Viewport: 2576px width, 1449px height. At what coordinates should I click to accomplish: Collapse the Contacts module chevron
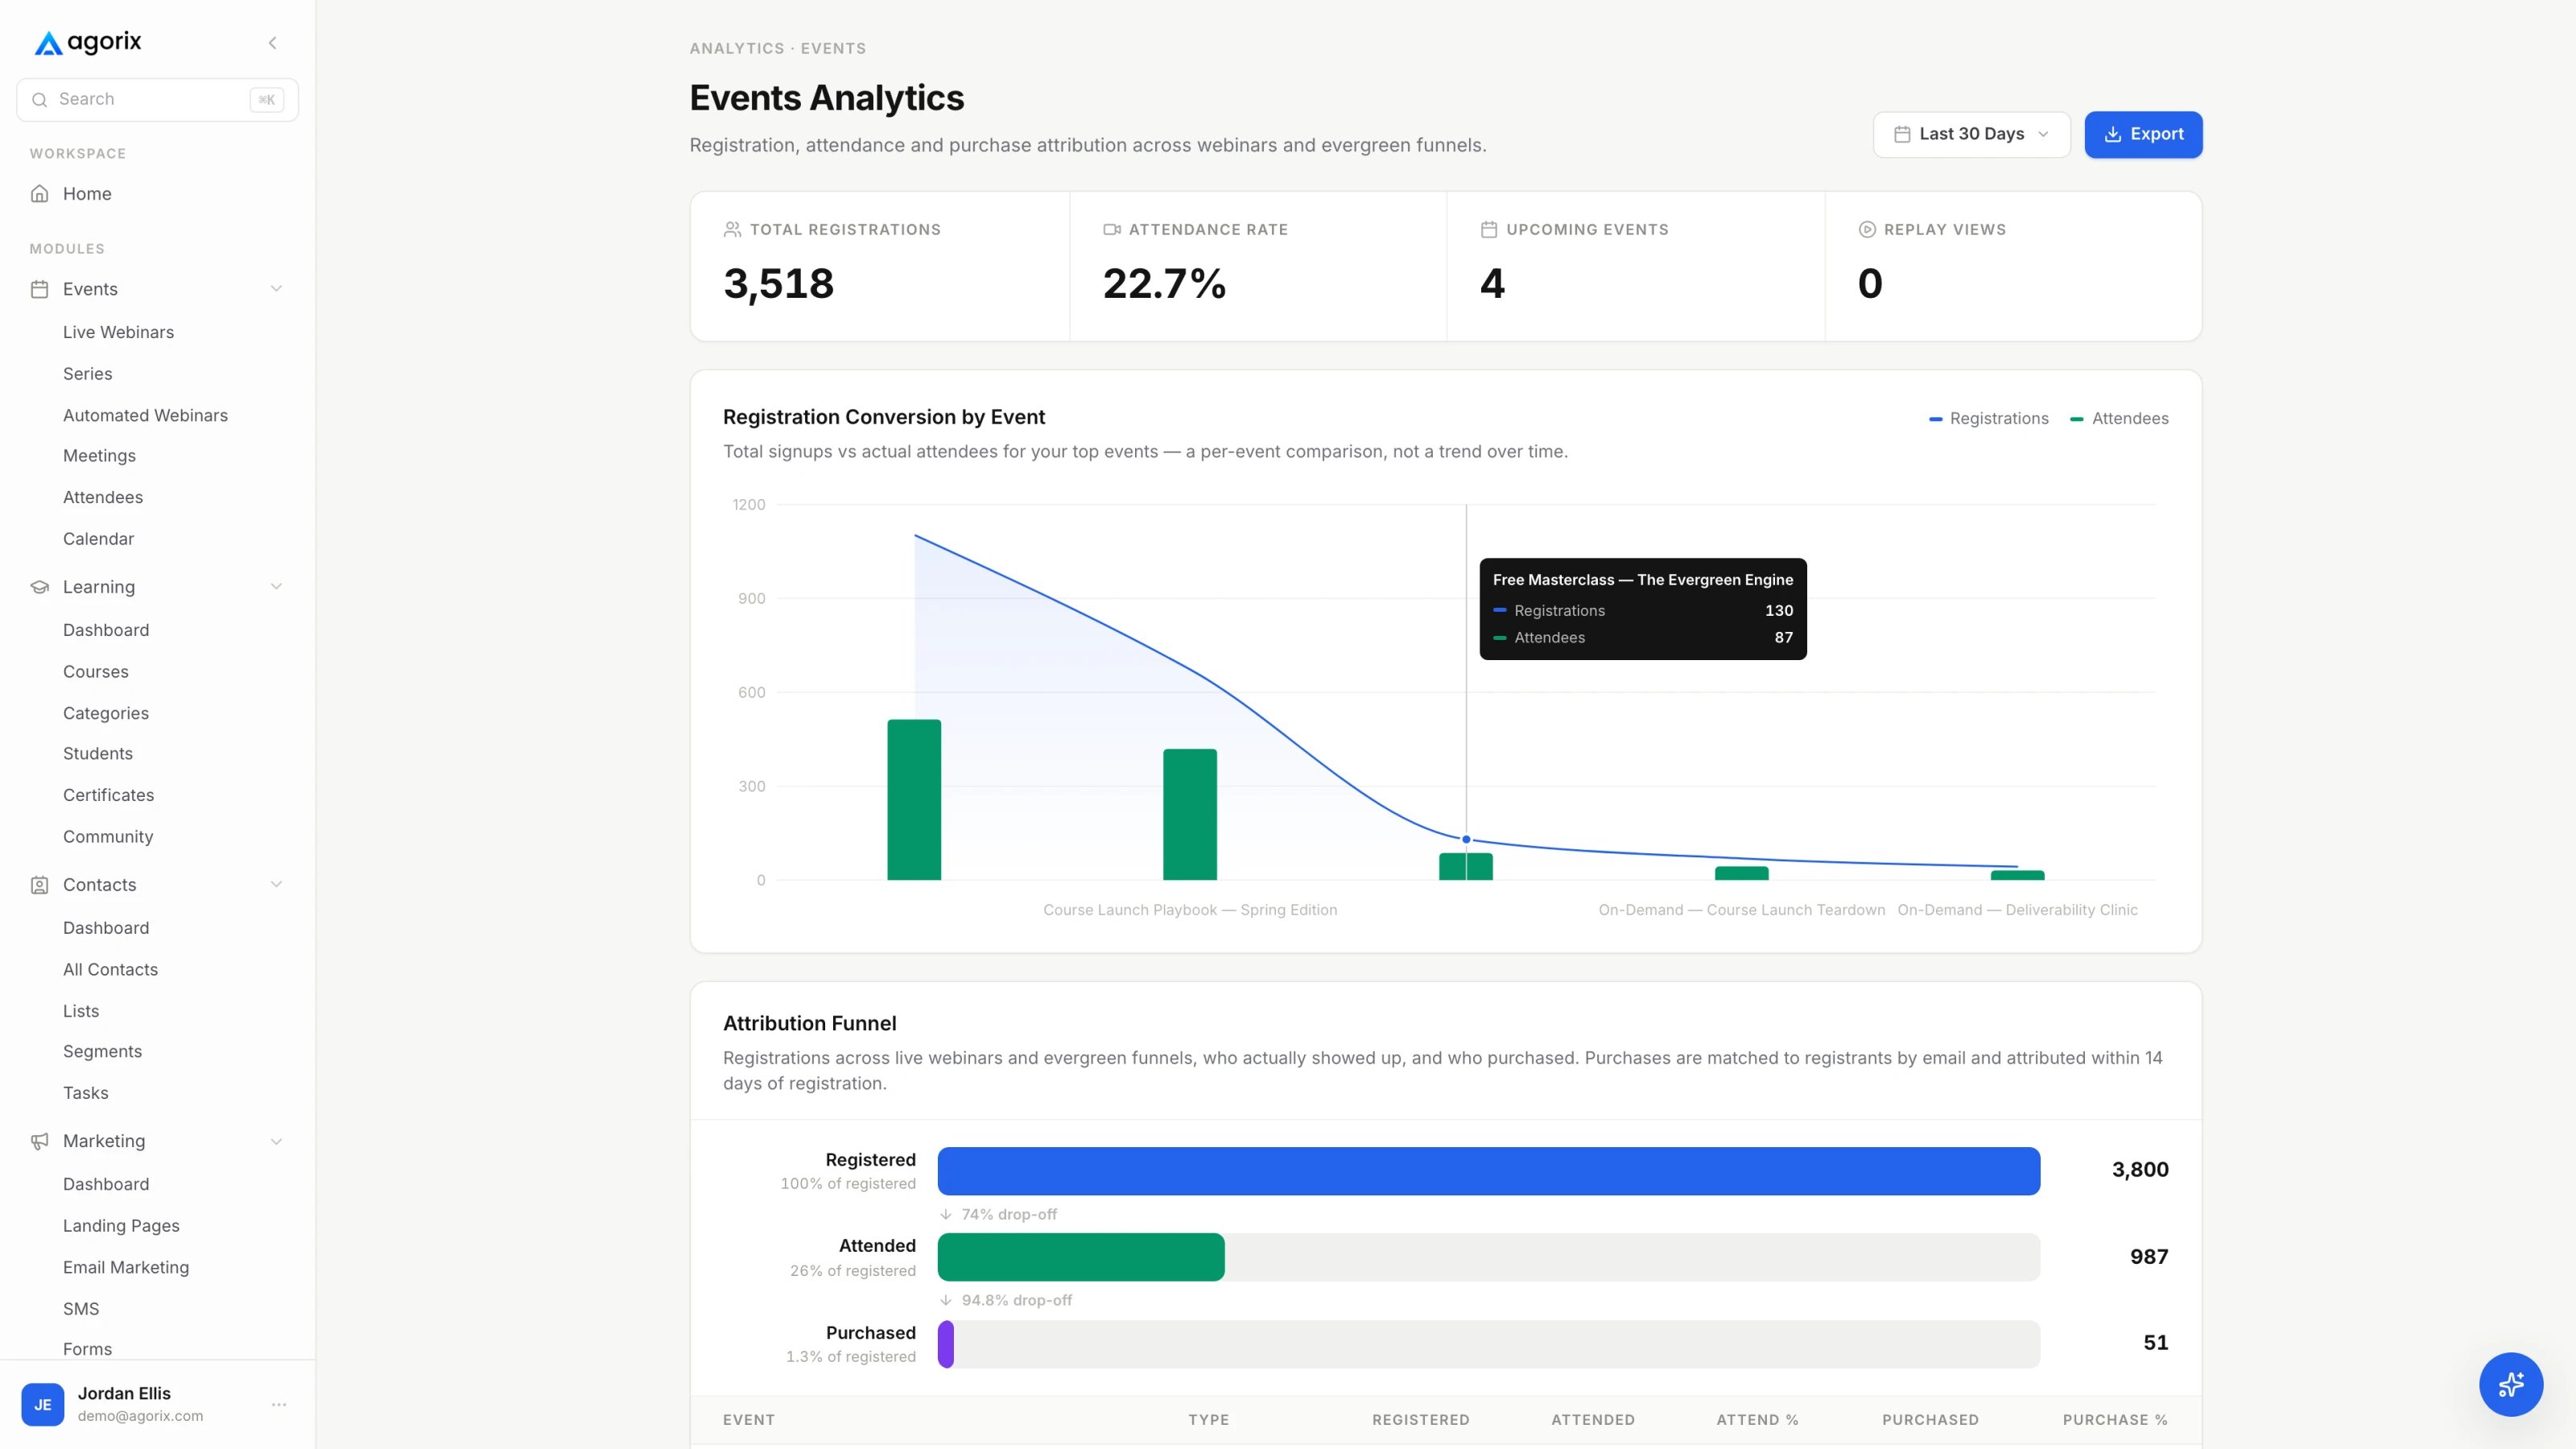click(x=276, y=885)
